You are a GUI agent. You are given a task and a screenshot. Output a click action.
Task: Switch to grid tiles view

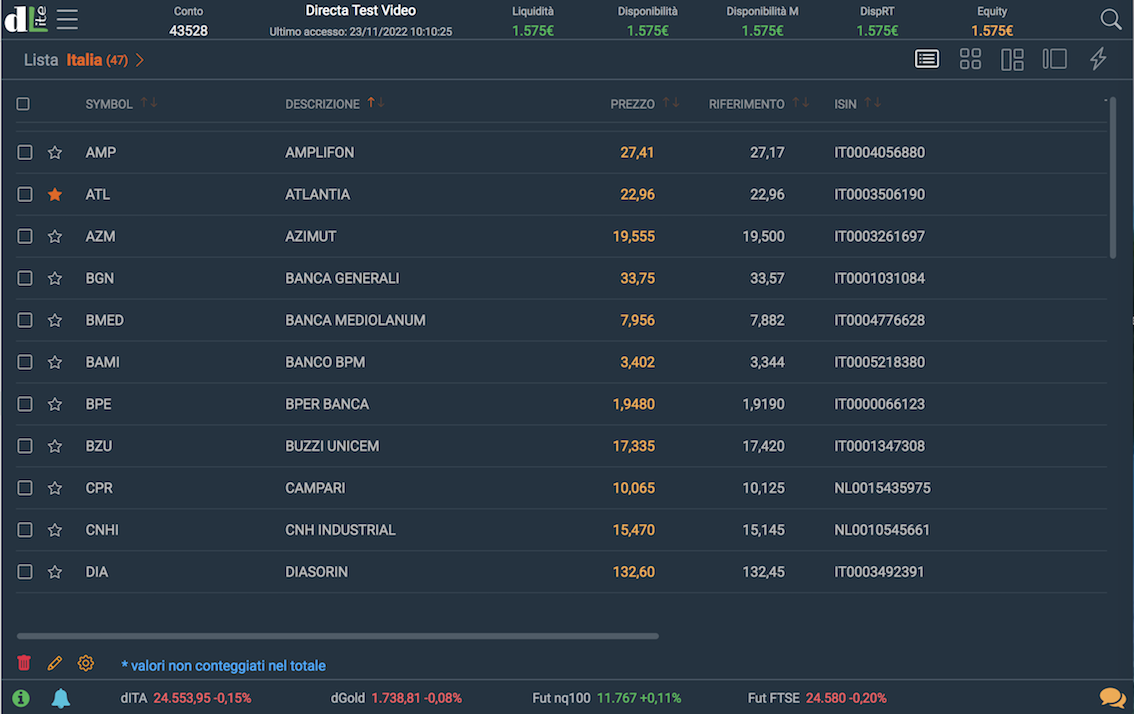point(970,59)
